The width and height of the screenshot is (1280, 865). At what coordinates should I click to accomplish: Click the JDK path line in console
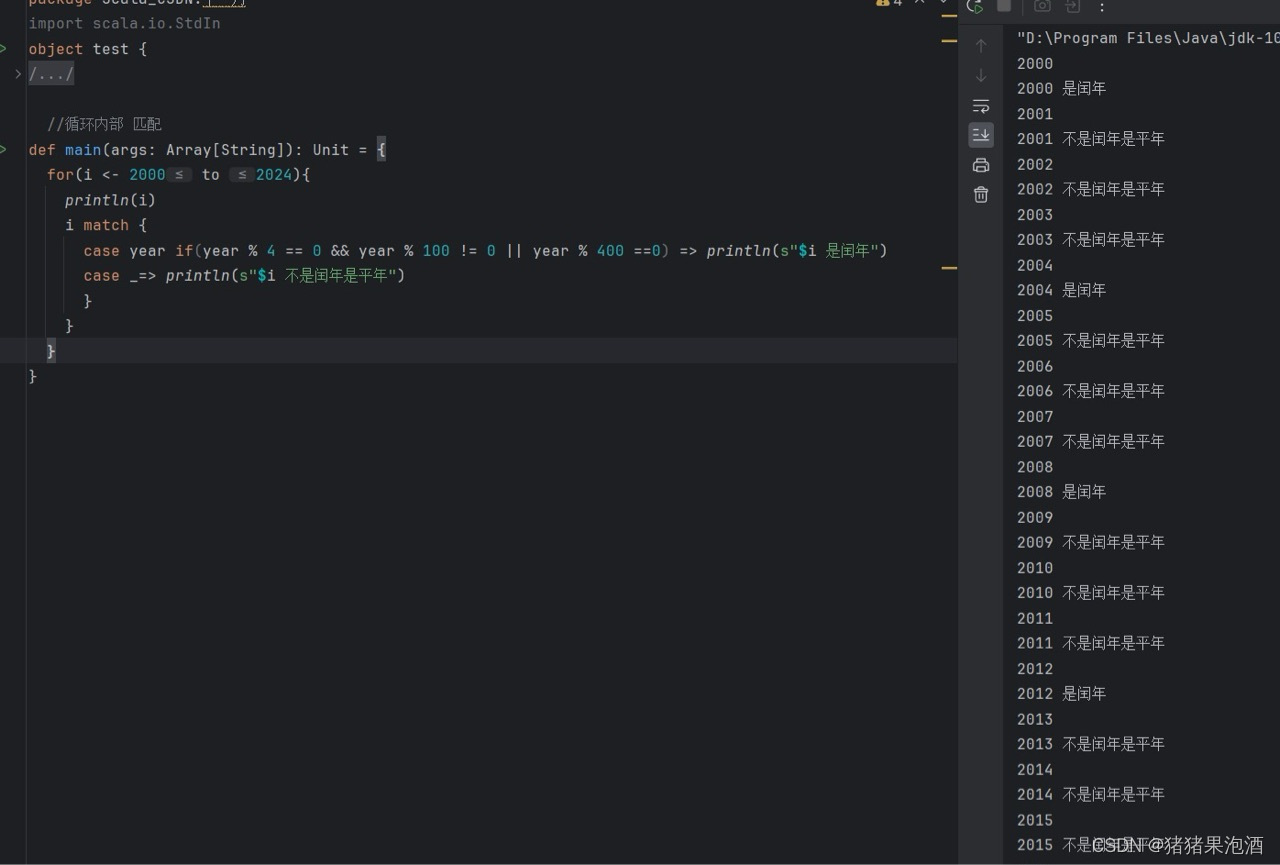click(x=1147, y=38)
